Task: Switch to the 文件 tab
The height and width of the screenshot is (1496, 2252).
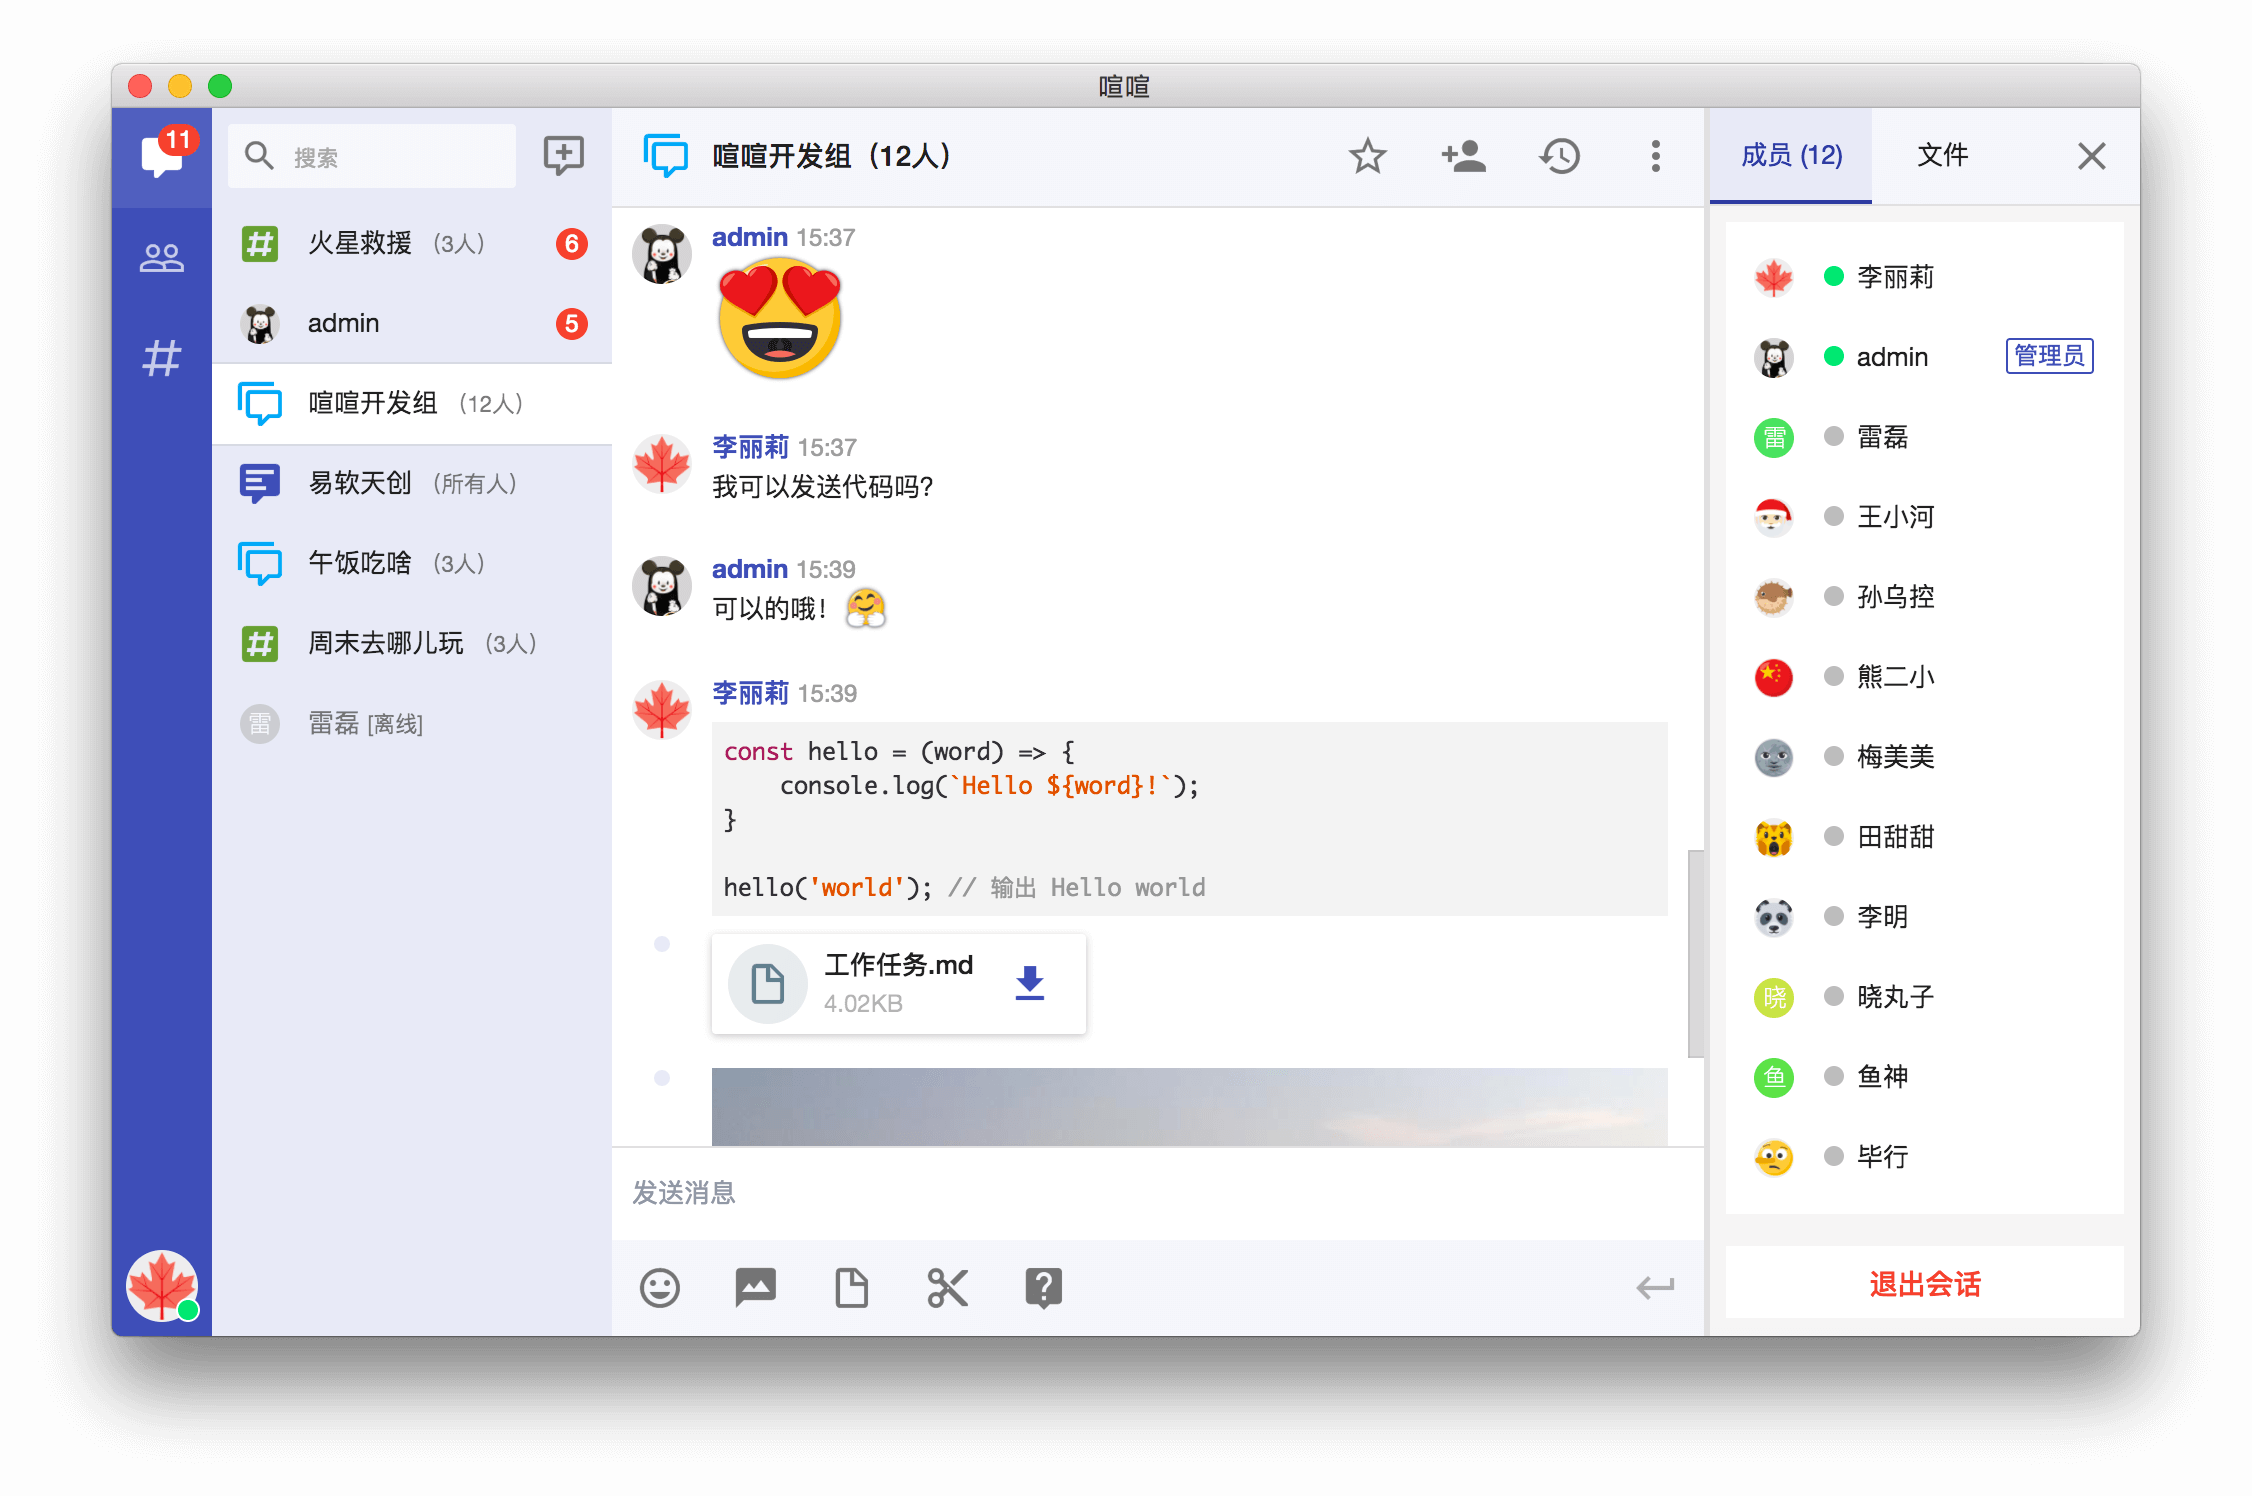Action: click(x=1941, y=156)
